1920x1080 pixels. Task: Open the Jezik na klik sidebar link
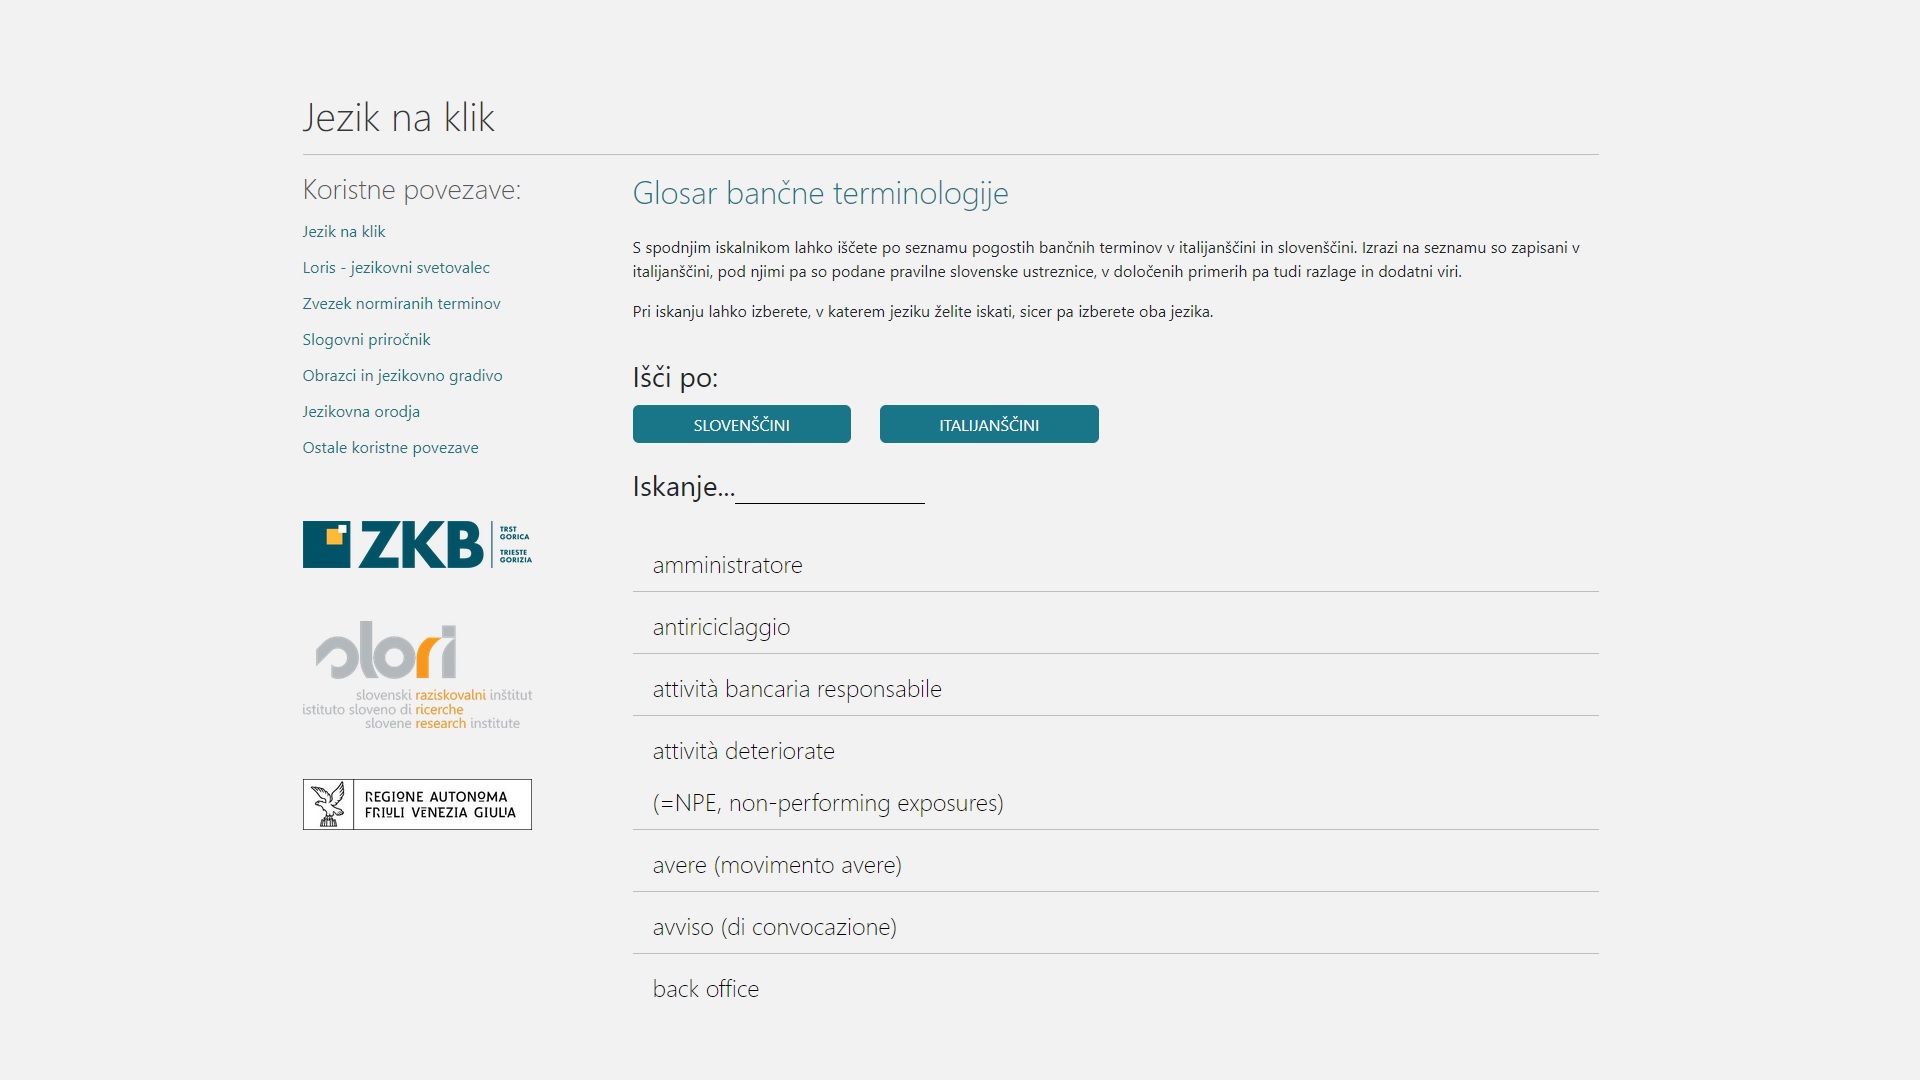tap(343, 231)
